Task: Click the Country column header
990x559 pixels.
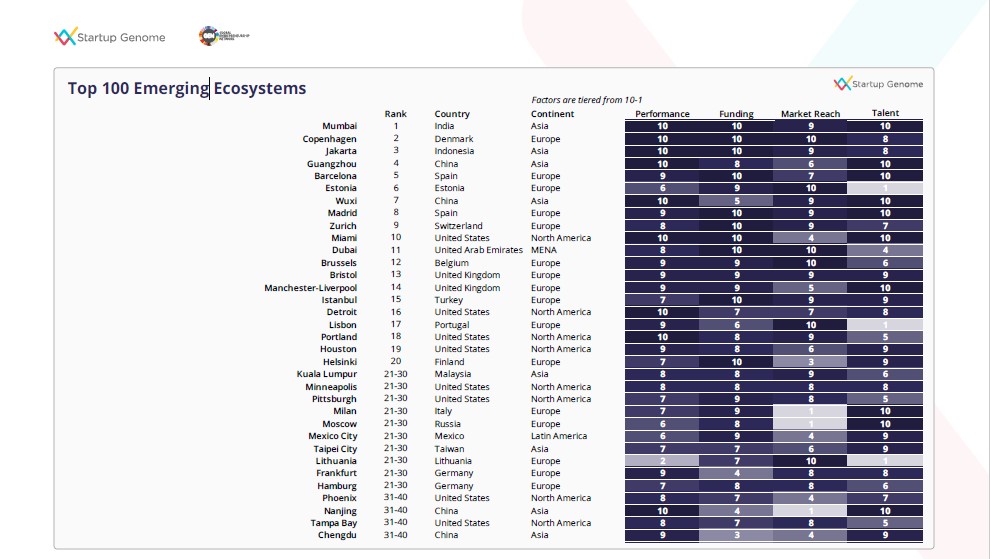Action: [x=452, y=114]
